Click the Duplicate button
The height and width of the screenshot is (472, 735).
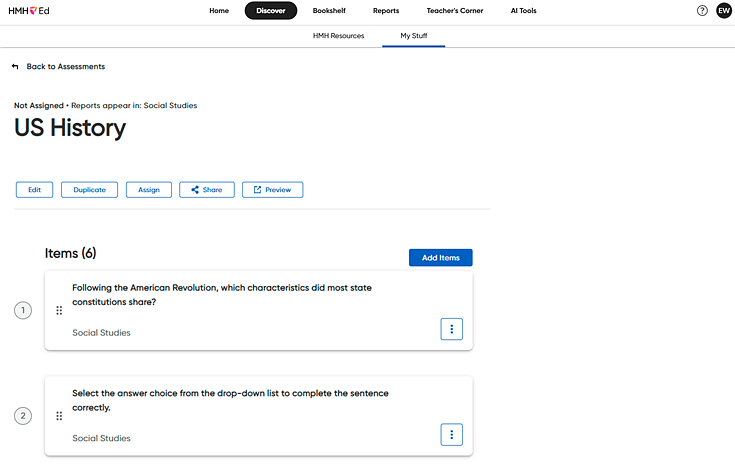click(90, 190)
